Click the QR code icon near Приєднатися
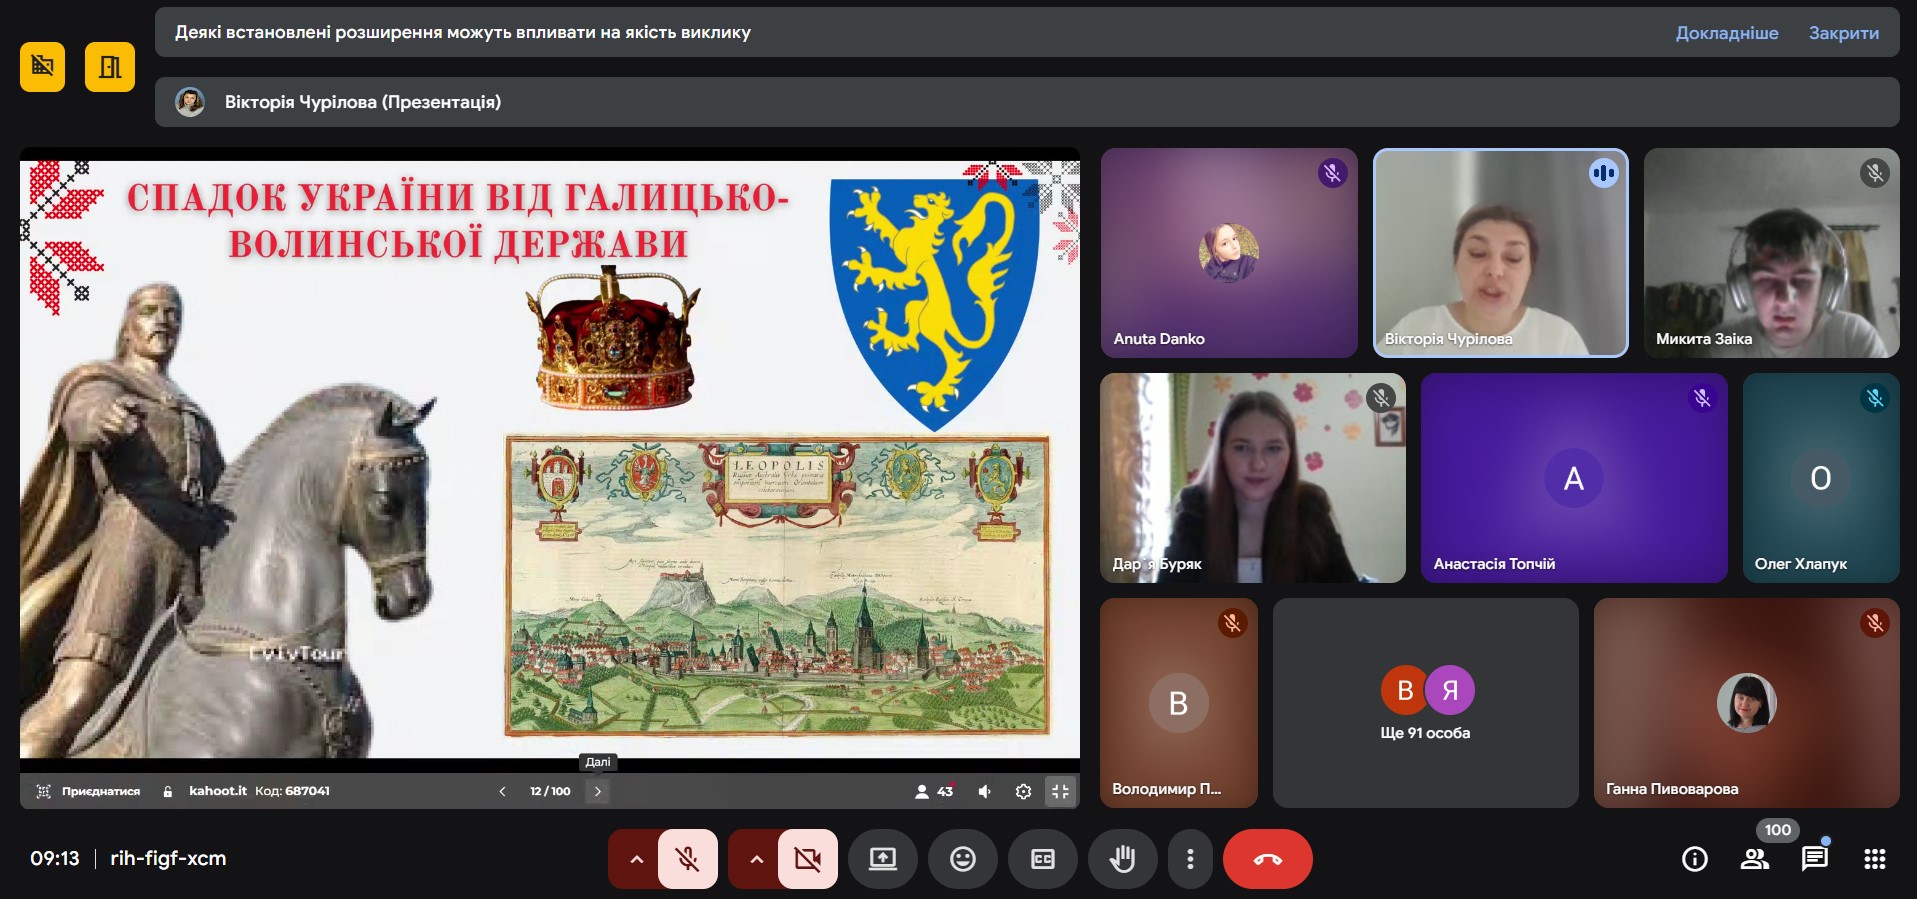1917x899 pixels. [x=43, y=791]
